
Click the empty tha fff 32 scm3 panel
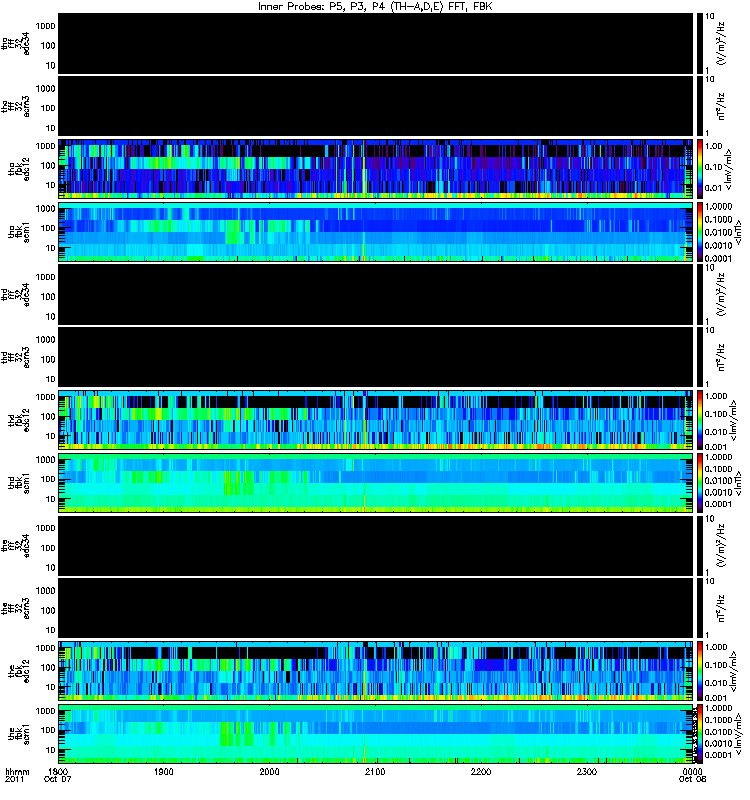pos(376,106)
